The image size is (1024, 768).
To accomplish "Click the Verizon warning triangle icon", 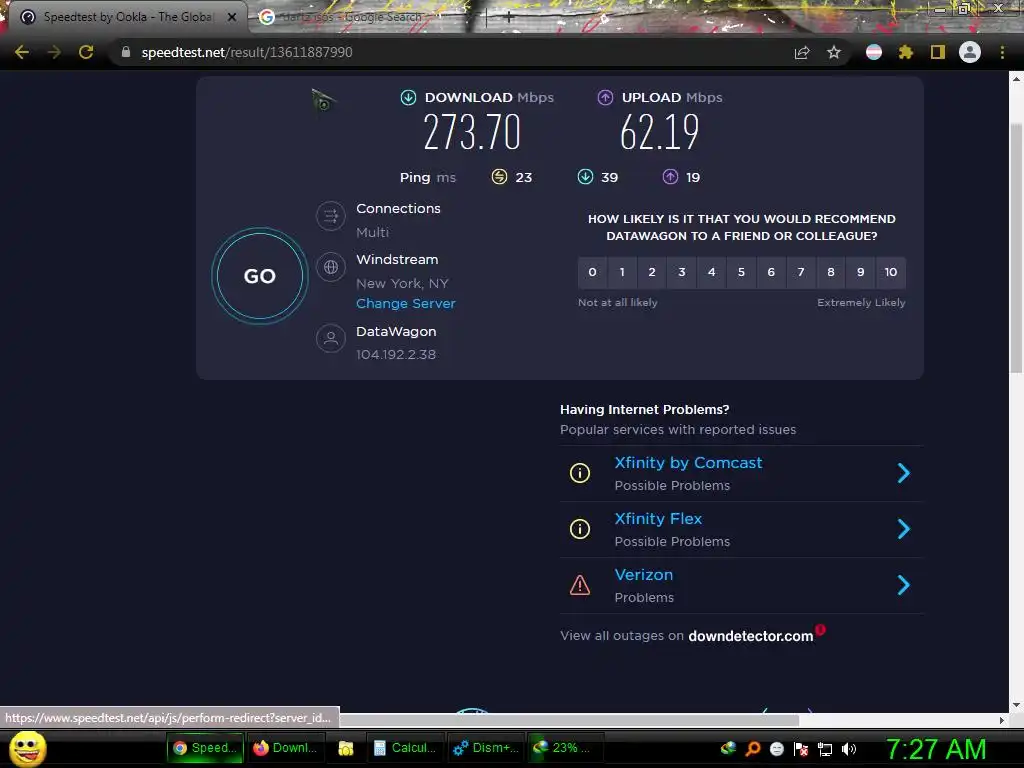I will click(580, 585).
